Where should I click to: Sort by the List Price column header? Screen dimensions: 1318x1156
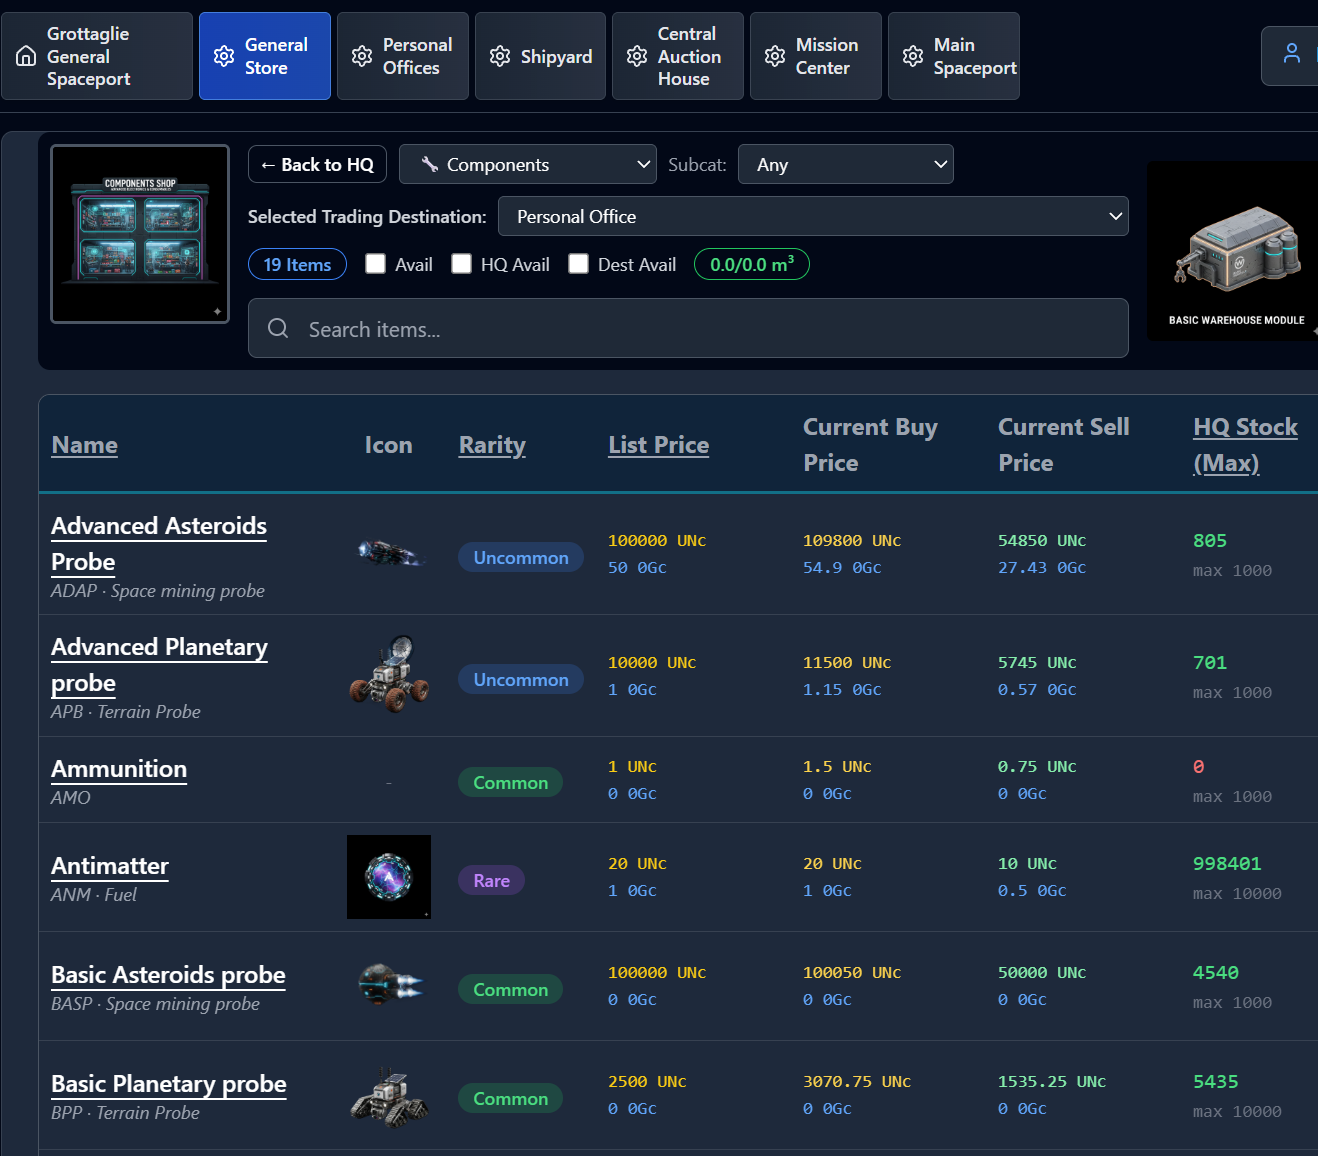[x=659, y=445]
